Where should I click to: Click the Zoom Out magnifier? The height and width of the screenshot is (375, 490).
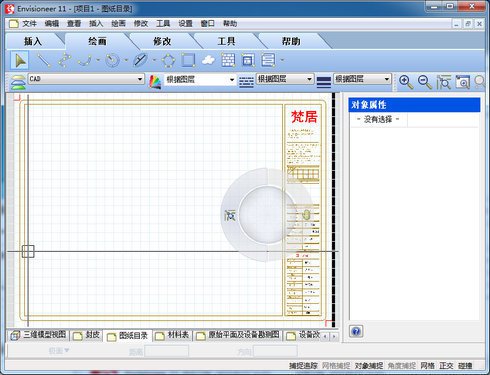point(425,82)
